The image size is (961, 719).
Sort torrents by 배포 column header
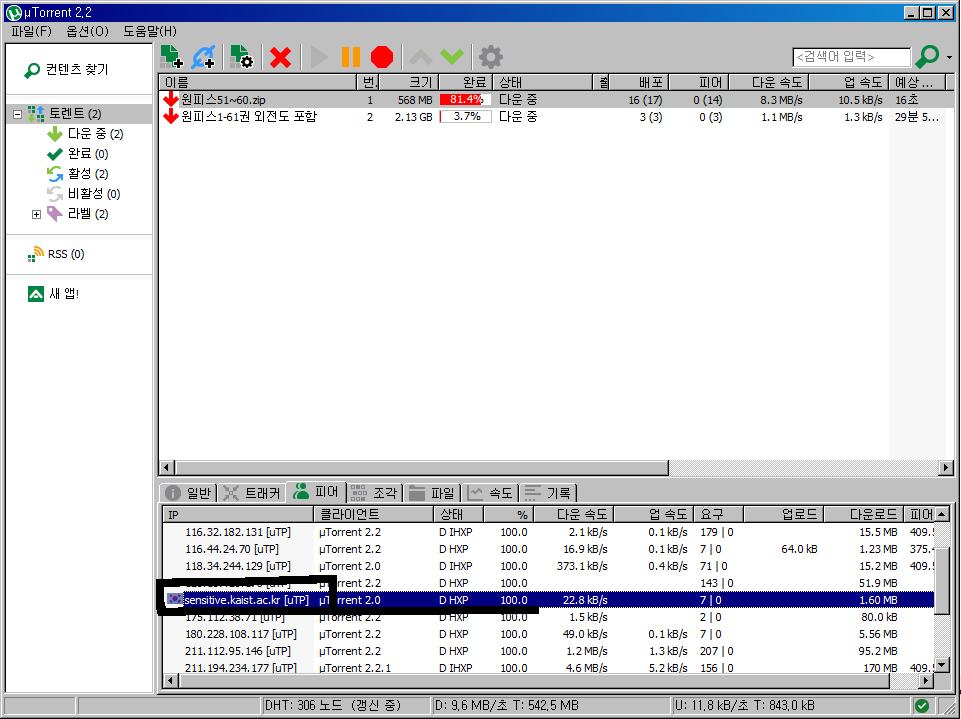pos(639,82)
